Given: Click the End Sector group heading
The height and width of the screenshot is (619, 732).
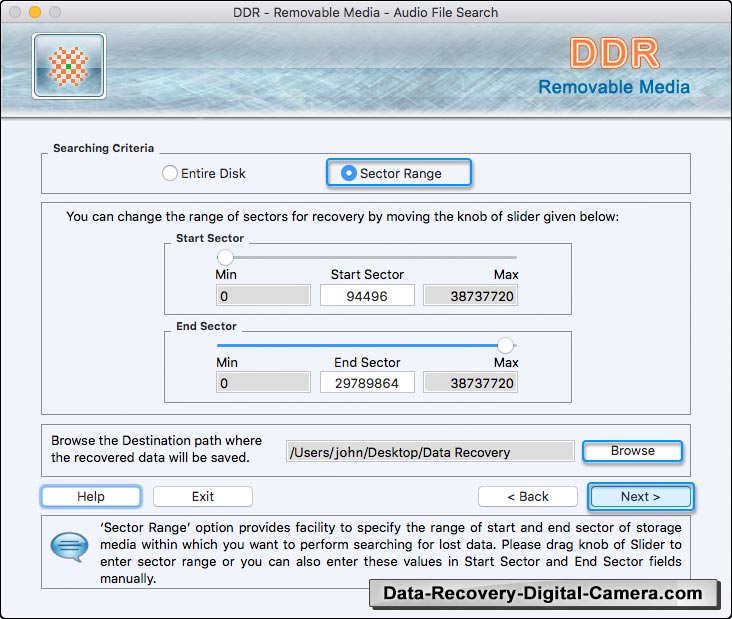Looking at the screenshot, I should point(206,326).
